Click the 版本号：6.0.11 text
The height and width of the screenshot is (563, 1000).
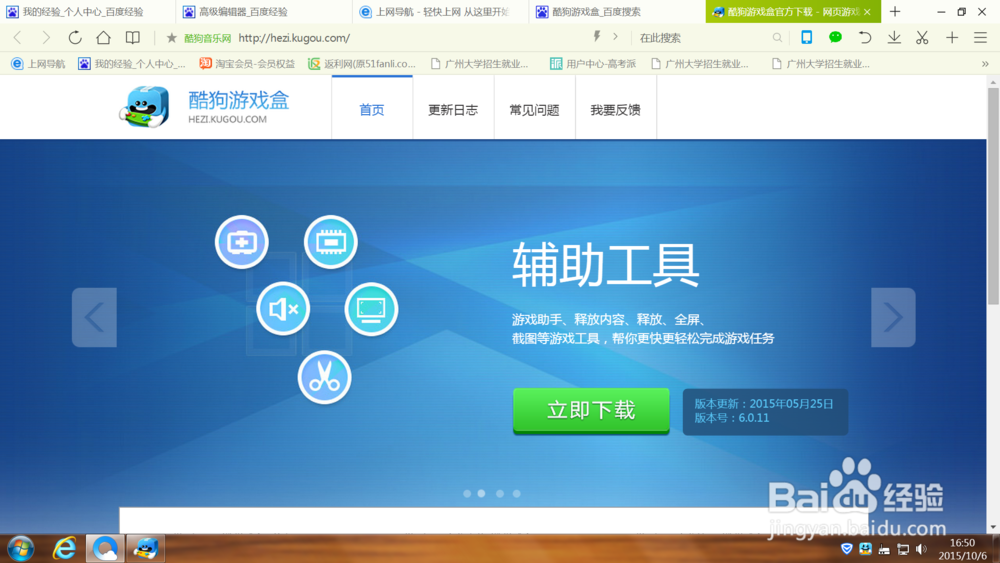[x=732, y=418]
